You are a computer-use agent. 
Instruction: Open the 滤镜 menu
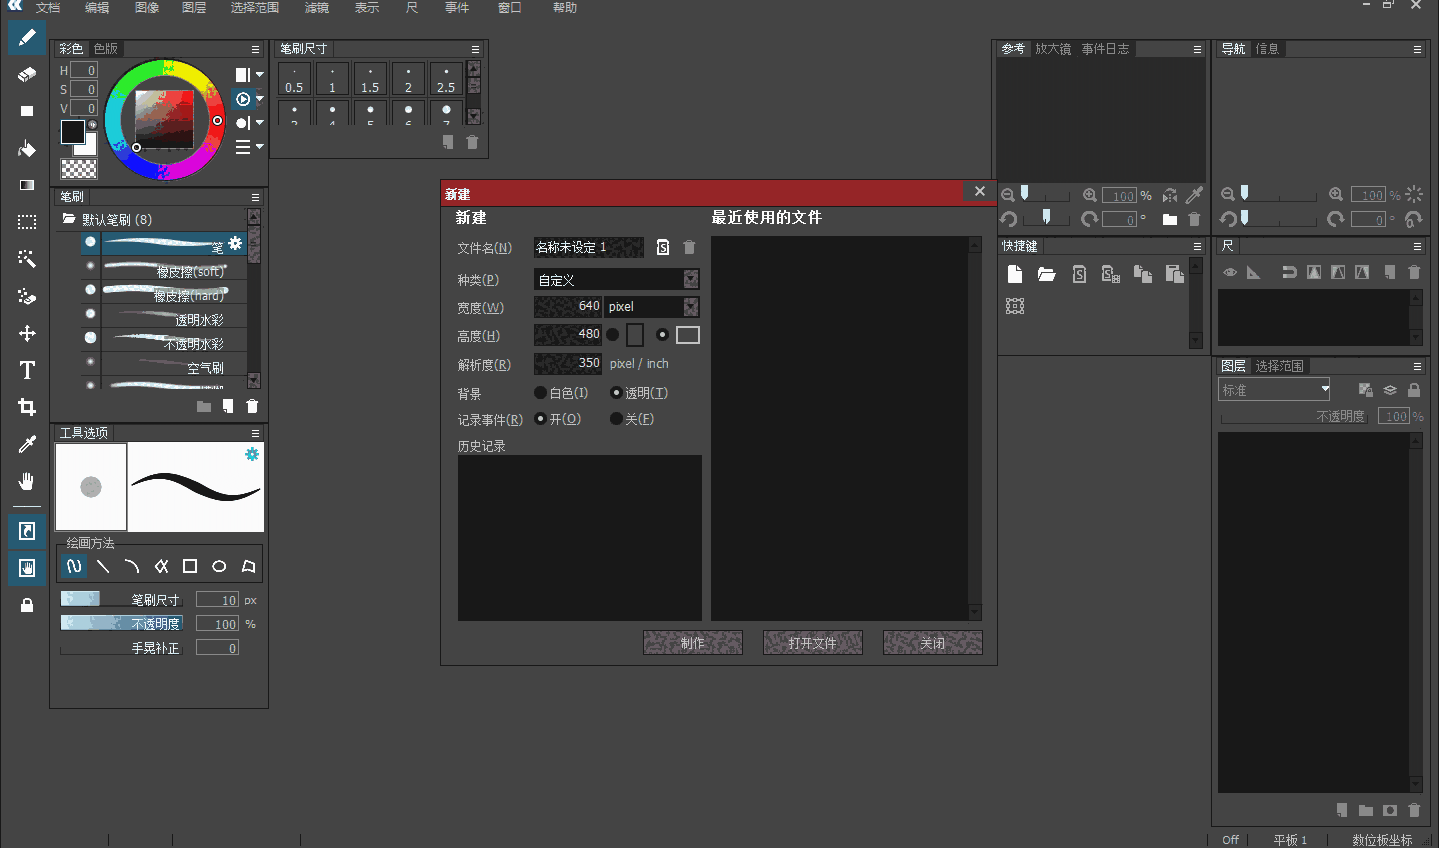click(316, 7)
